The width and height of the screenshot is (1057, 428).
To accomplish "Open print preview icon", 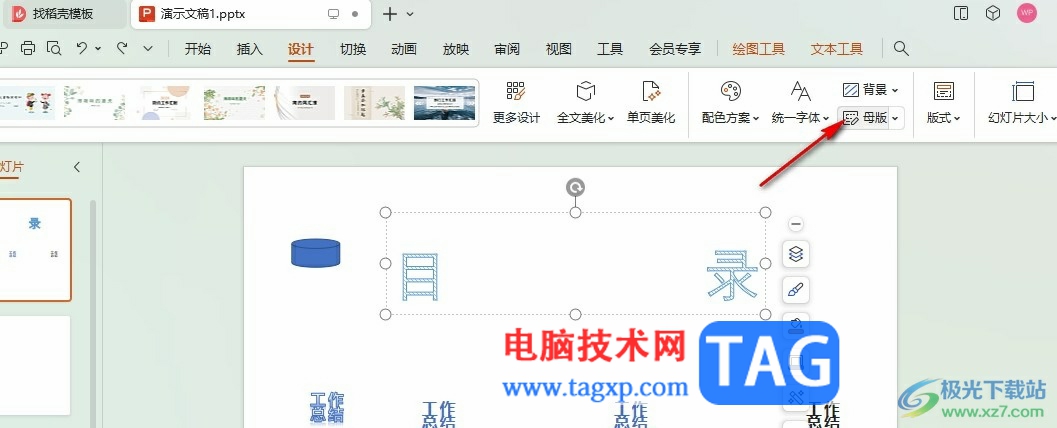I will pyautogui.click(x=54, y=48).
